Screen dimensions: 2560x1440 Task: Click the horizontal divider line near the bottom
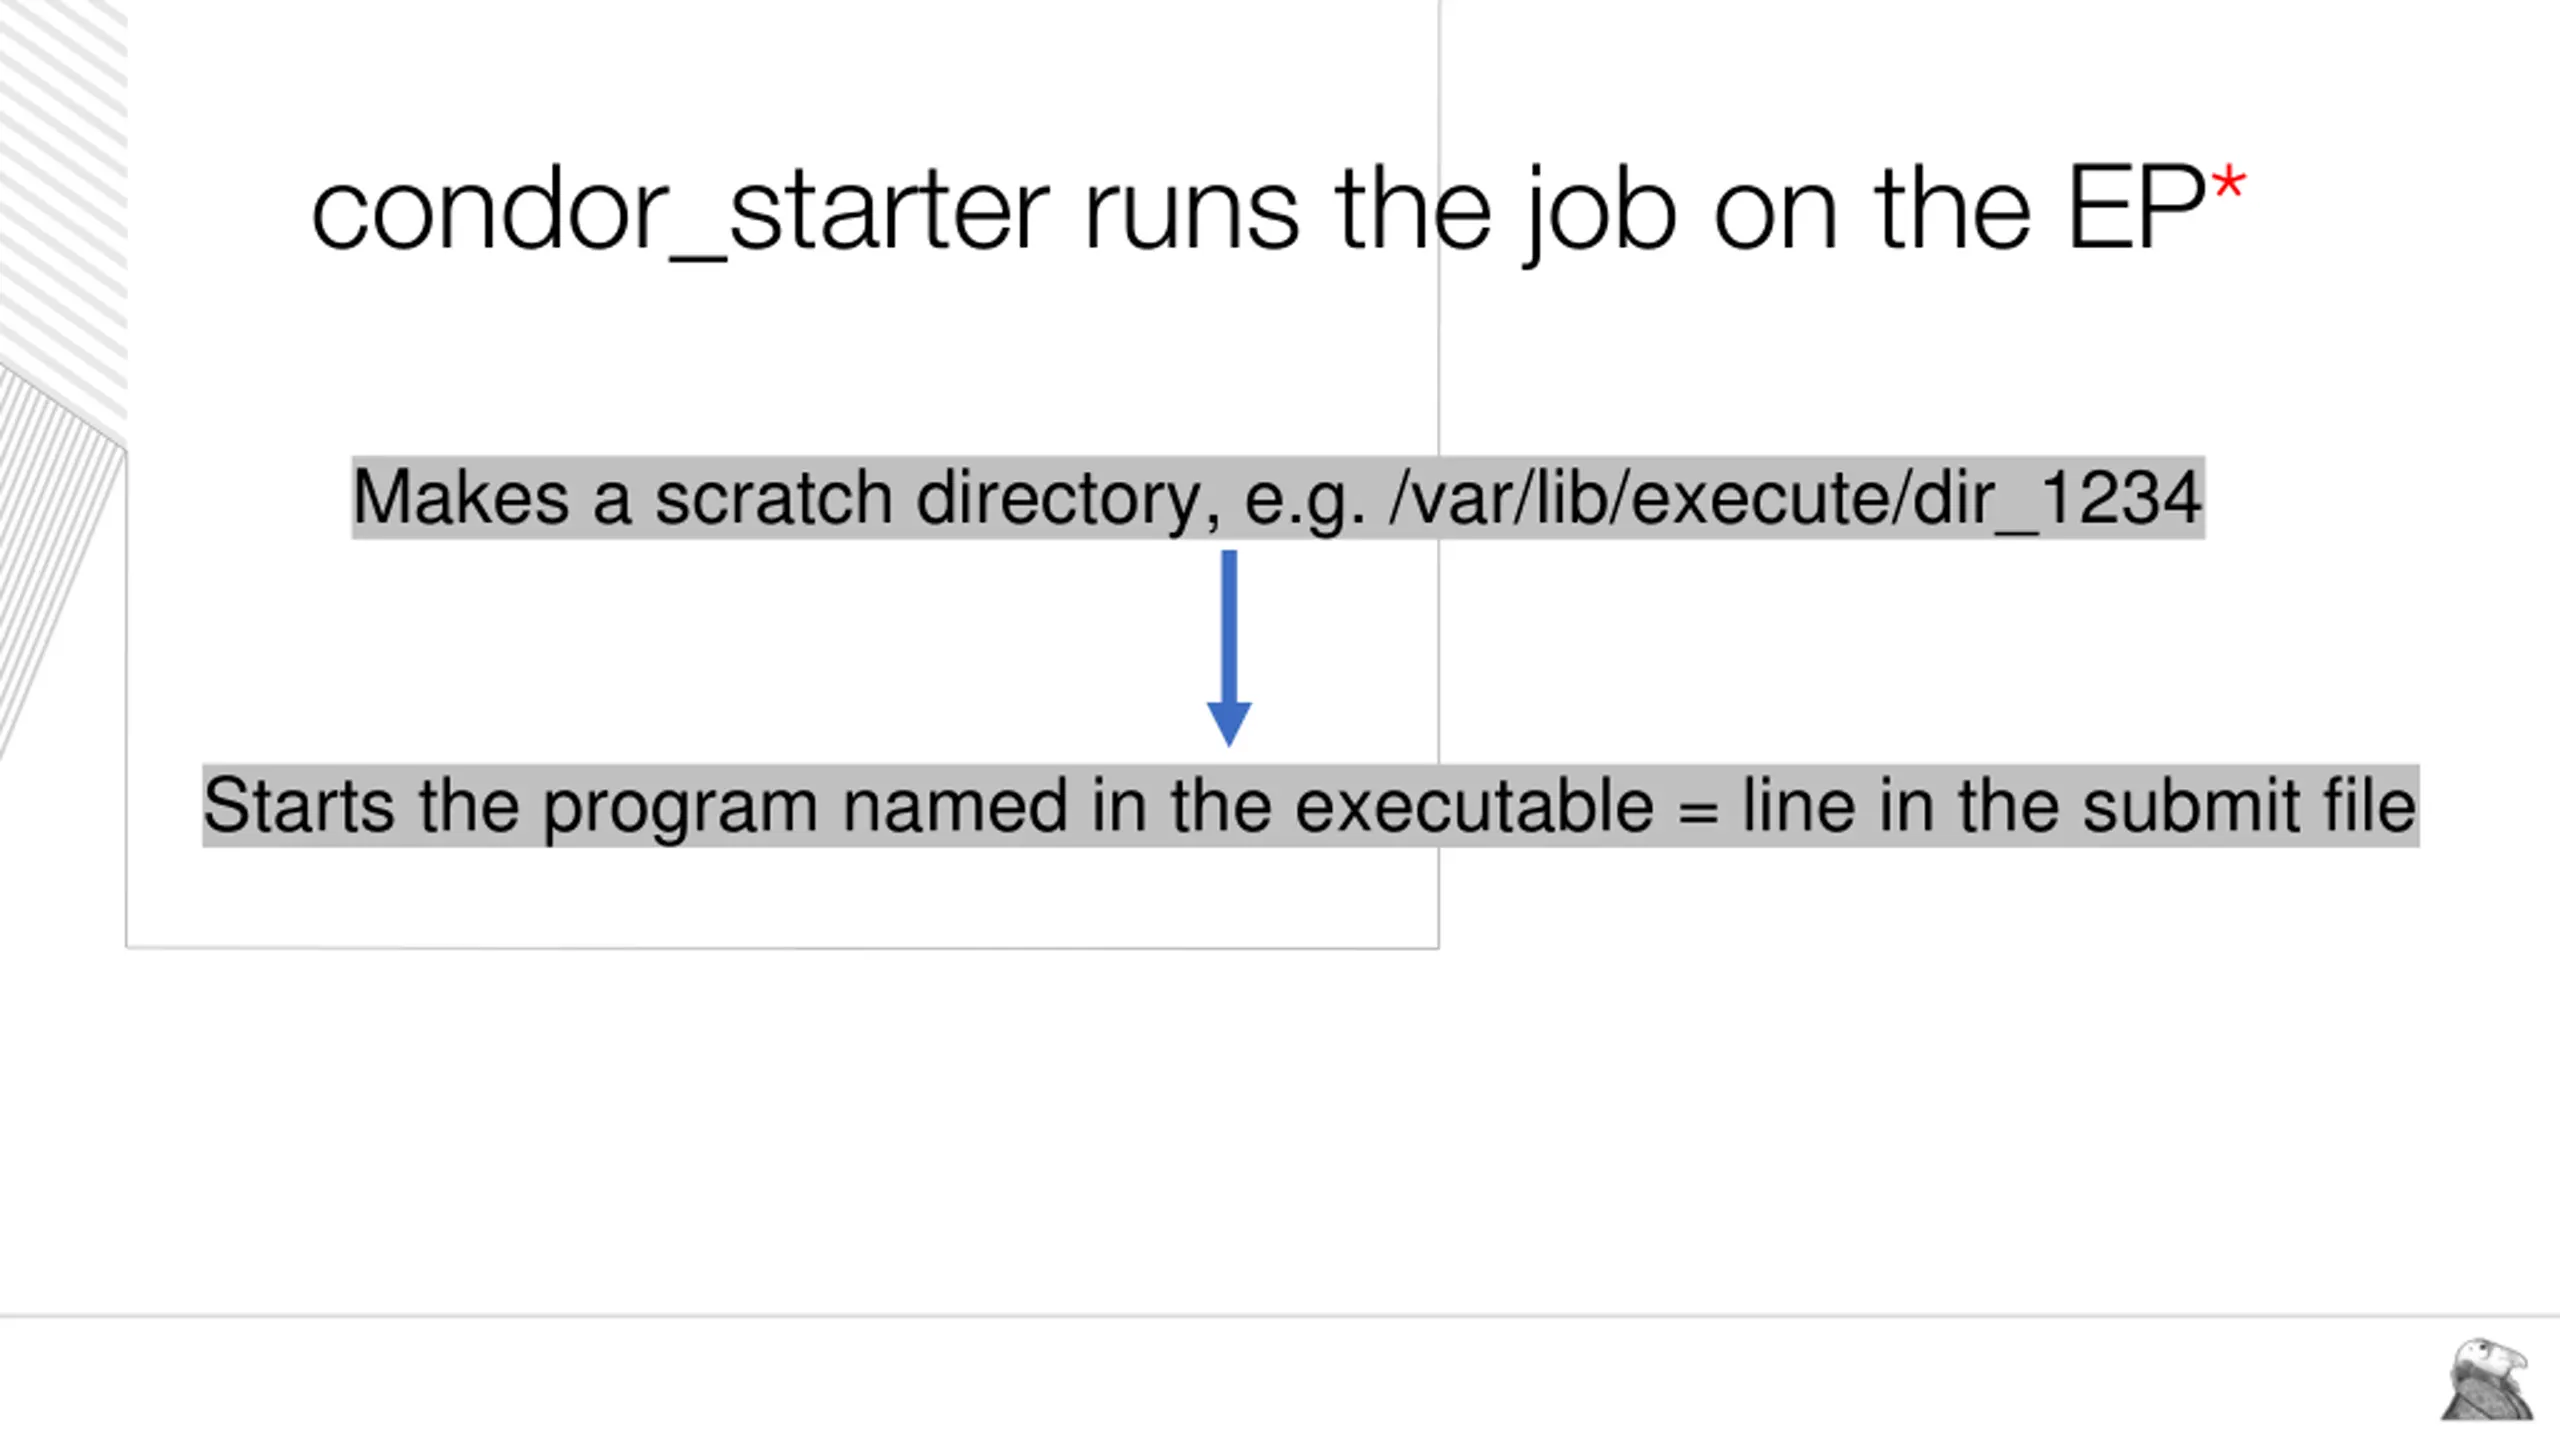coord(1280,1316)
